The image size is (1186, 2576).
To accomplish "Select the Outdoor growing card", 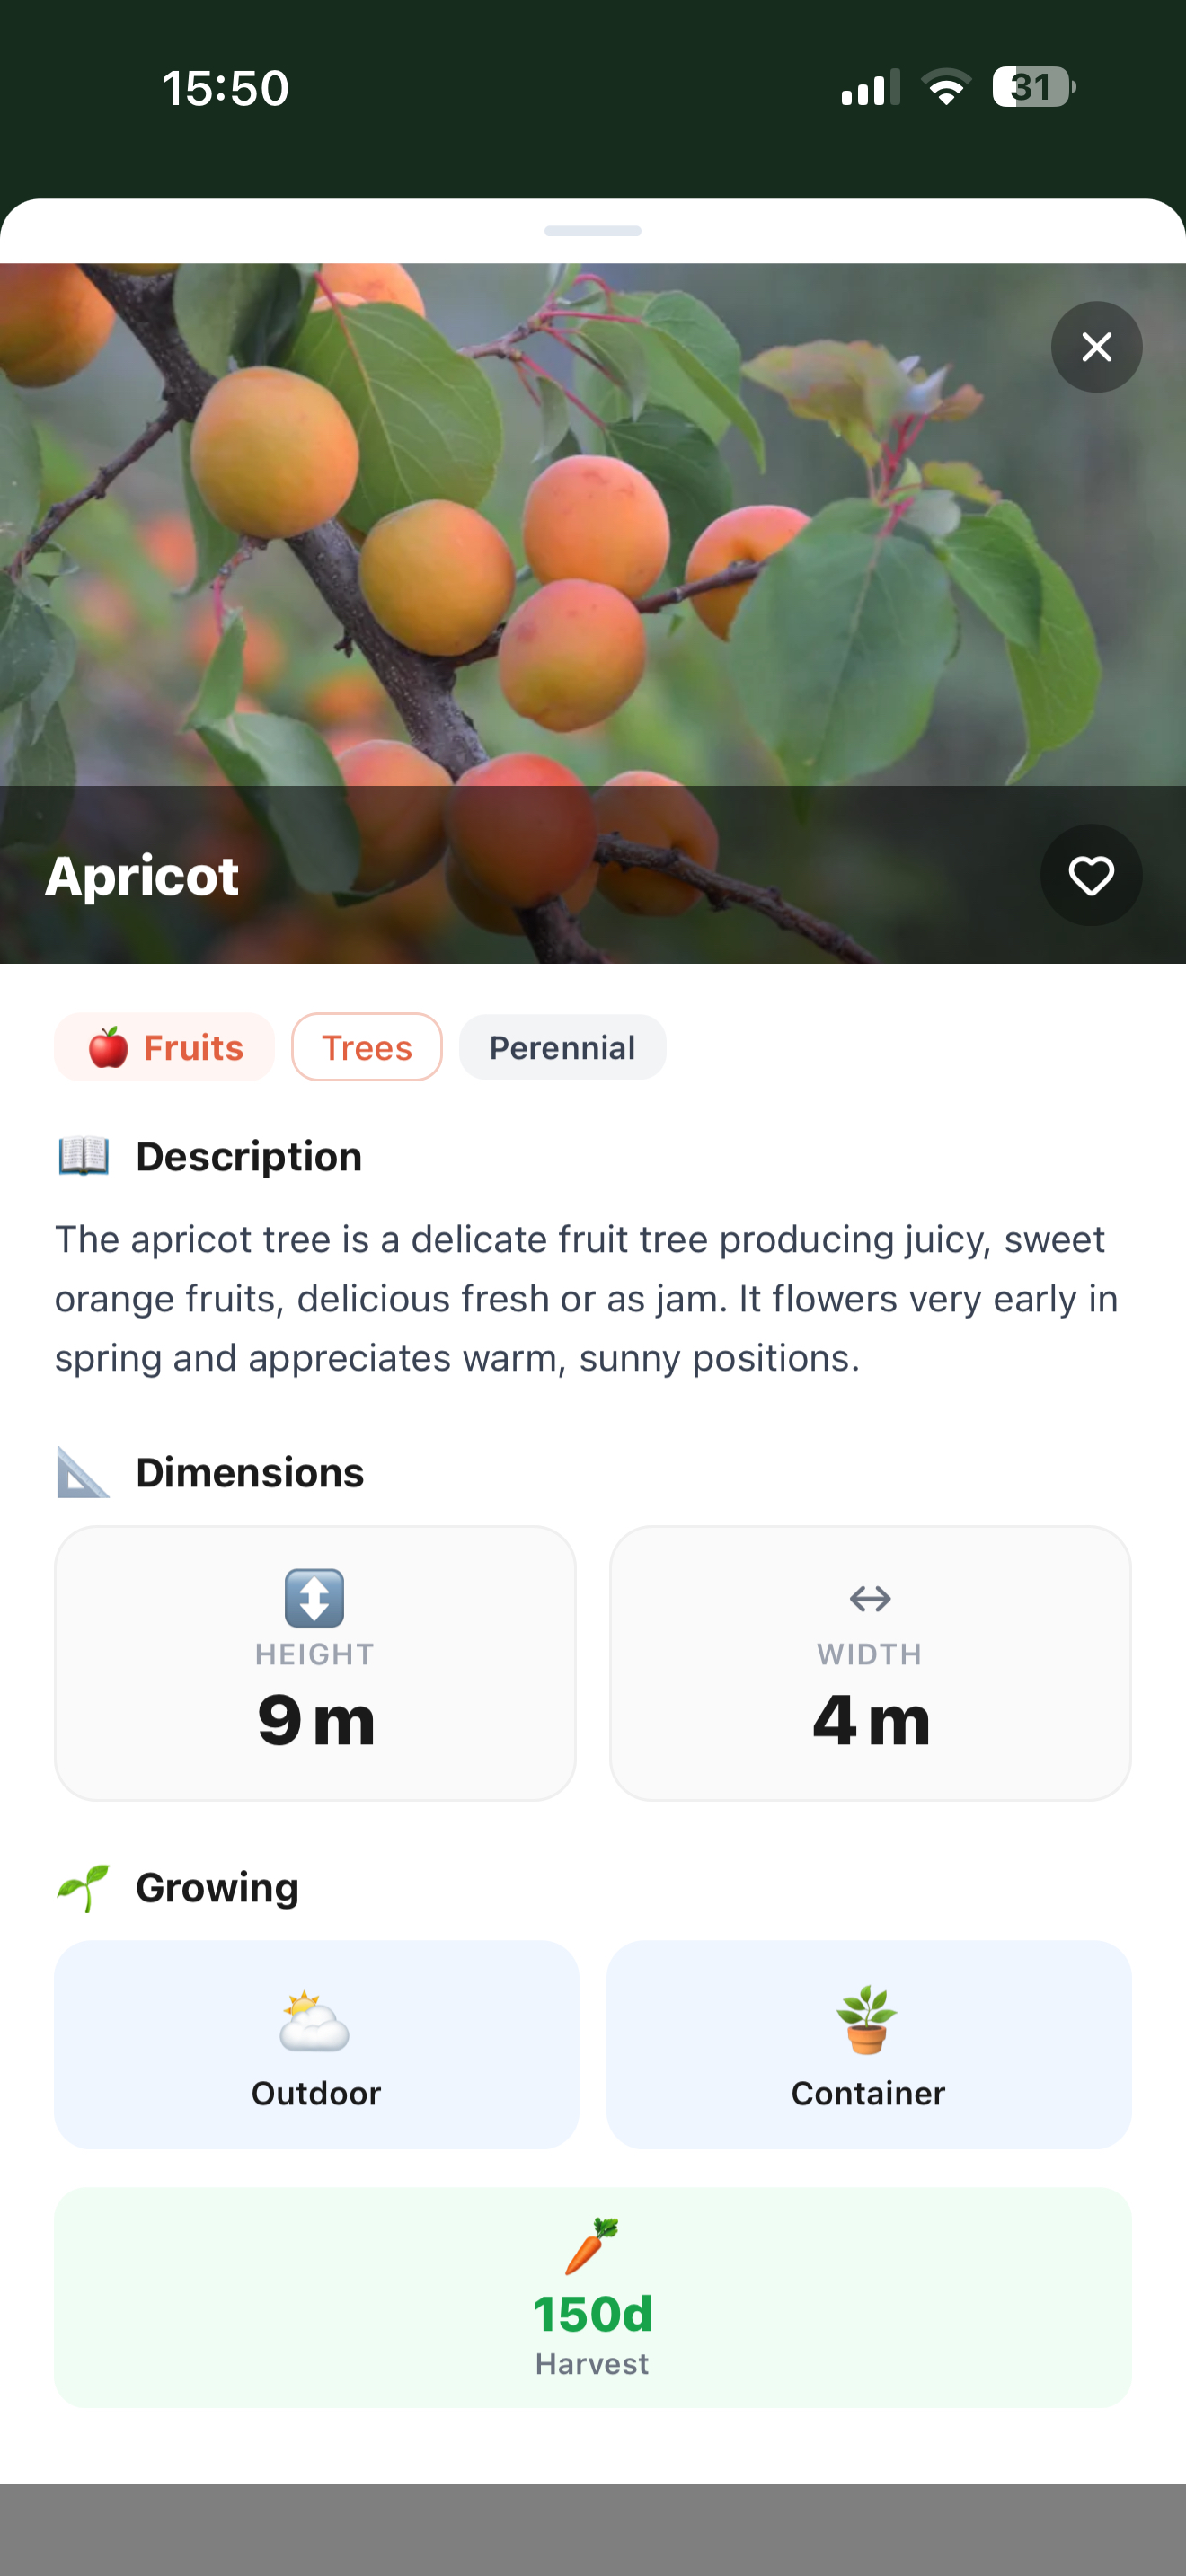I will point(316,2044).
